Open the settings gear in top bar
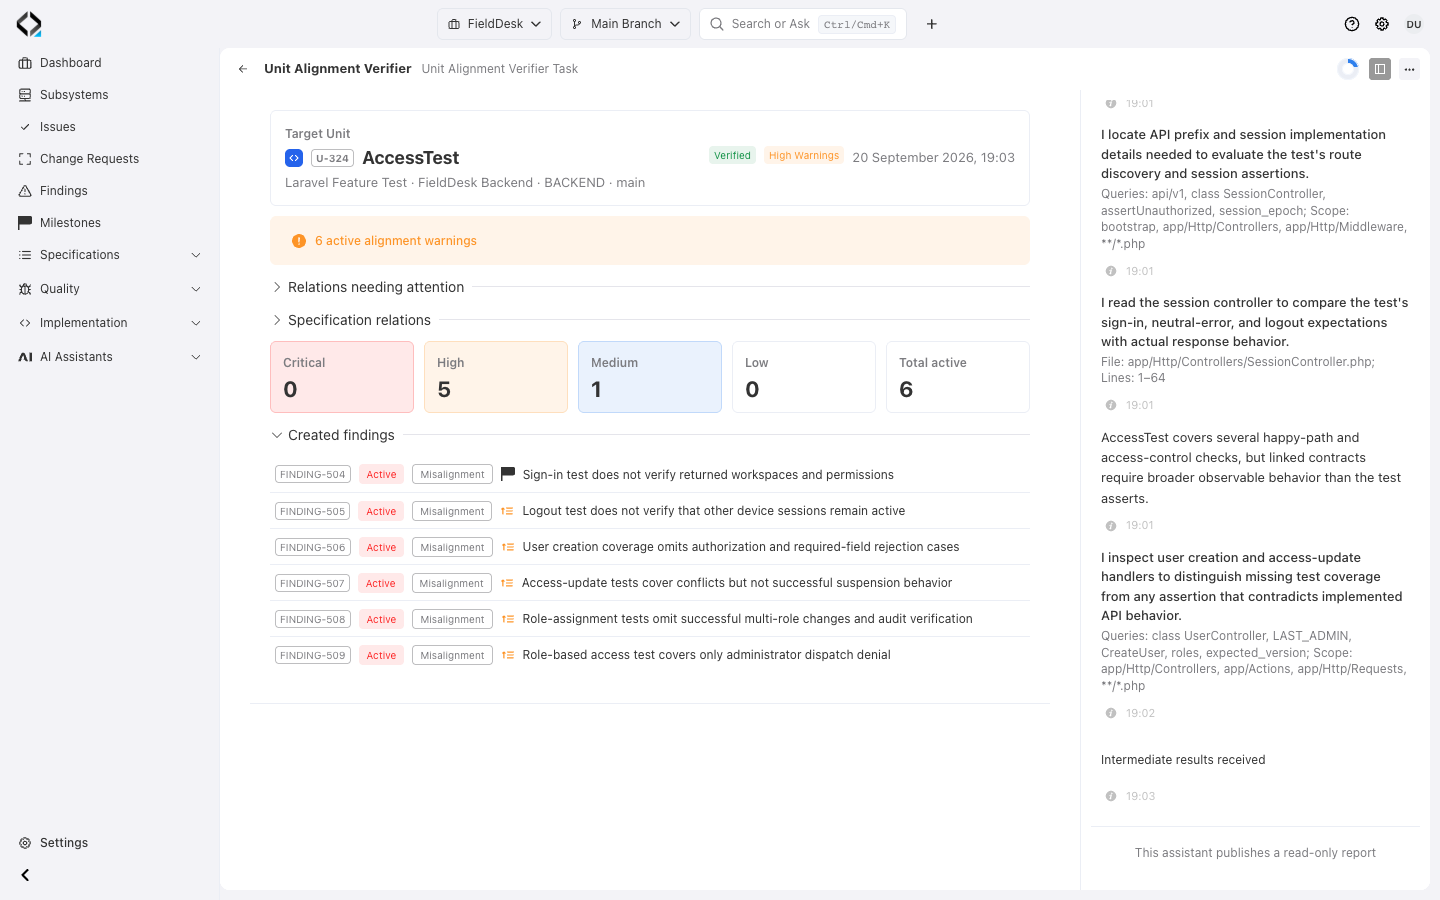1440x900 pixels. click(1382, 24)
